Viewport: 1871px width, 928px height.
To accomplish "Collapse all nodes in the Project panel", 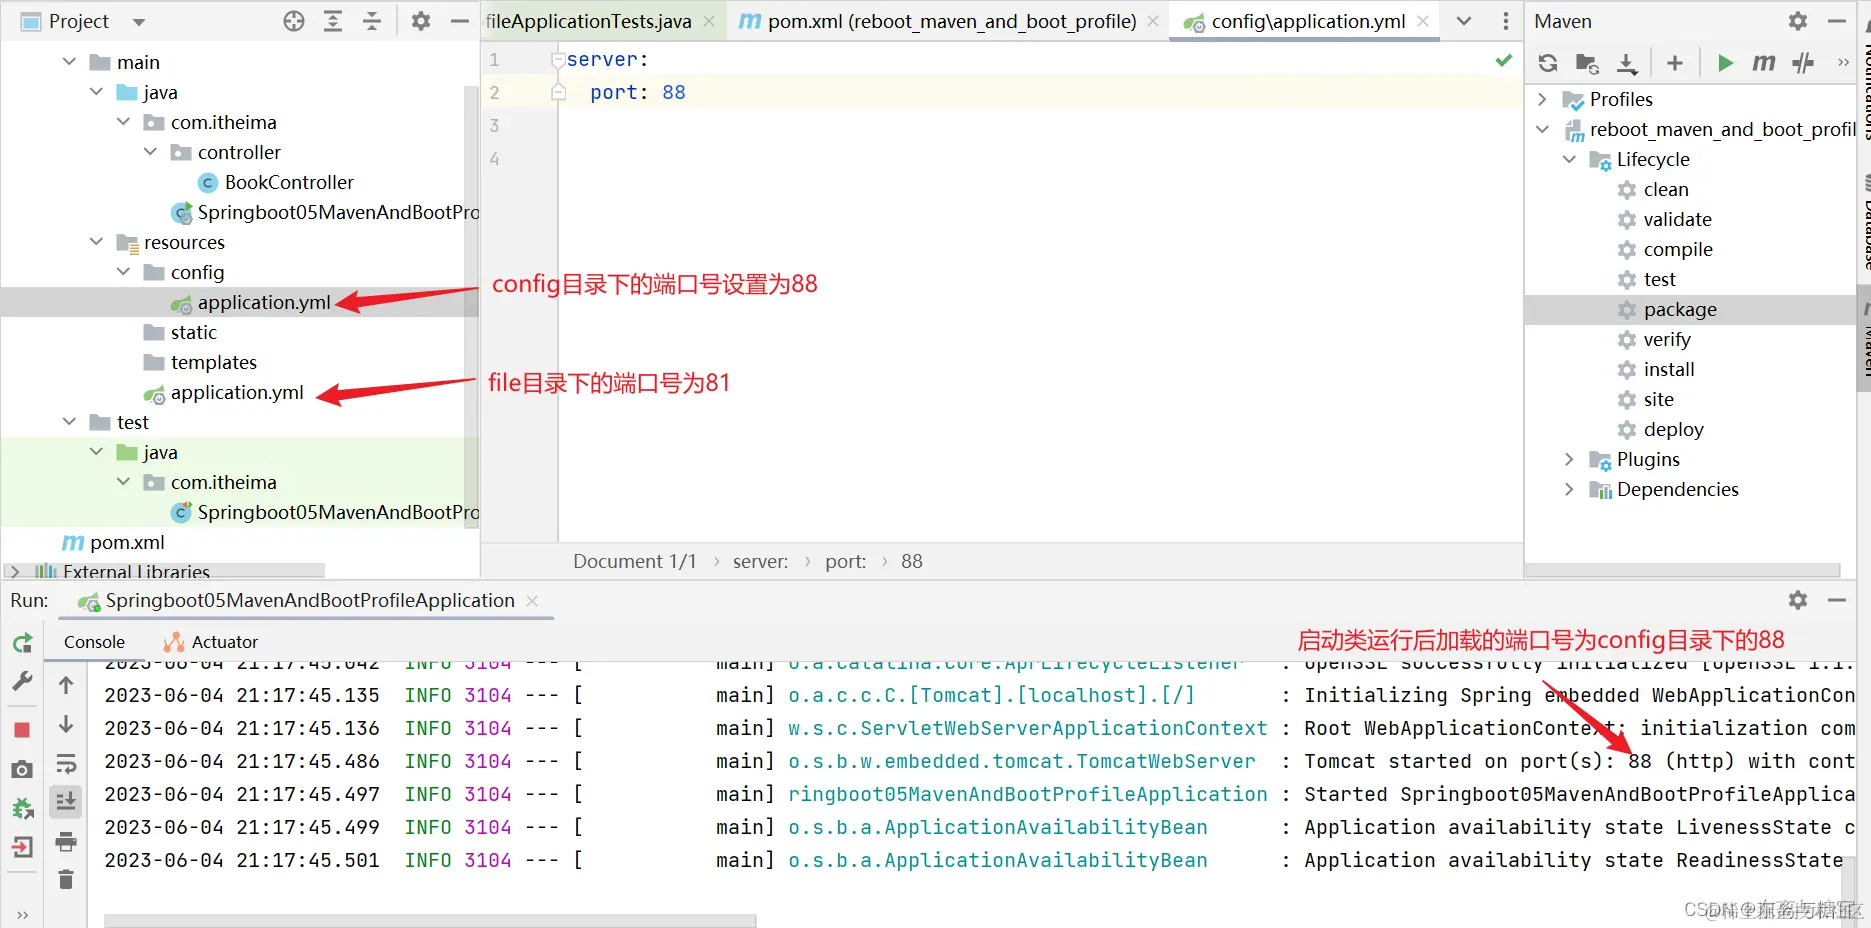I will (x=372, y=21).
